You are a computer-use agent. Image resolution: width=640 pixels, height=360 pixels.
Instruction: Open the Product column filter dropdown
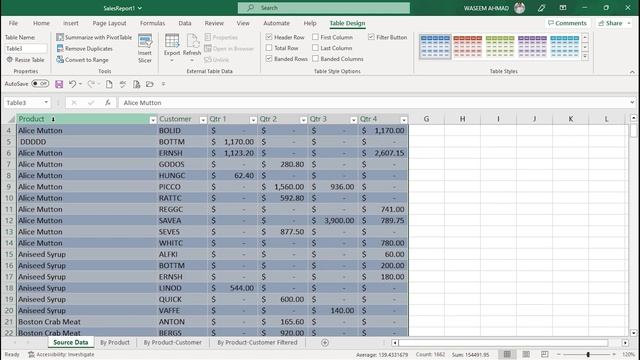[153, 120]
